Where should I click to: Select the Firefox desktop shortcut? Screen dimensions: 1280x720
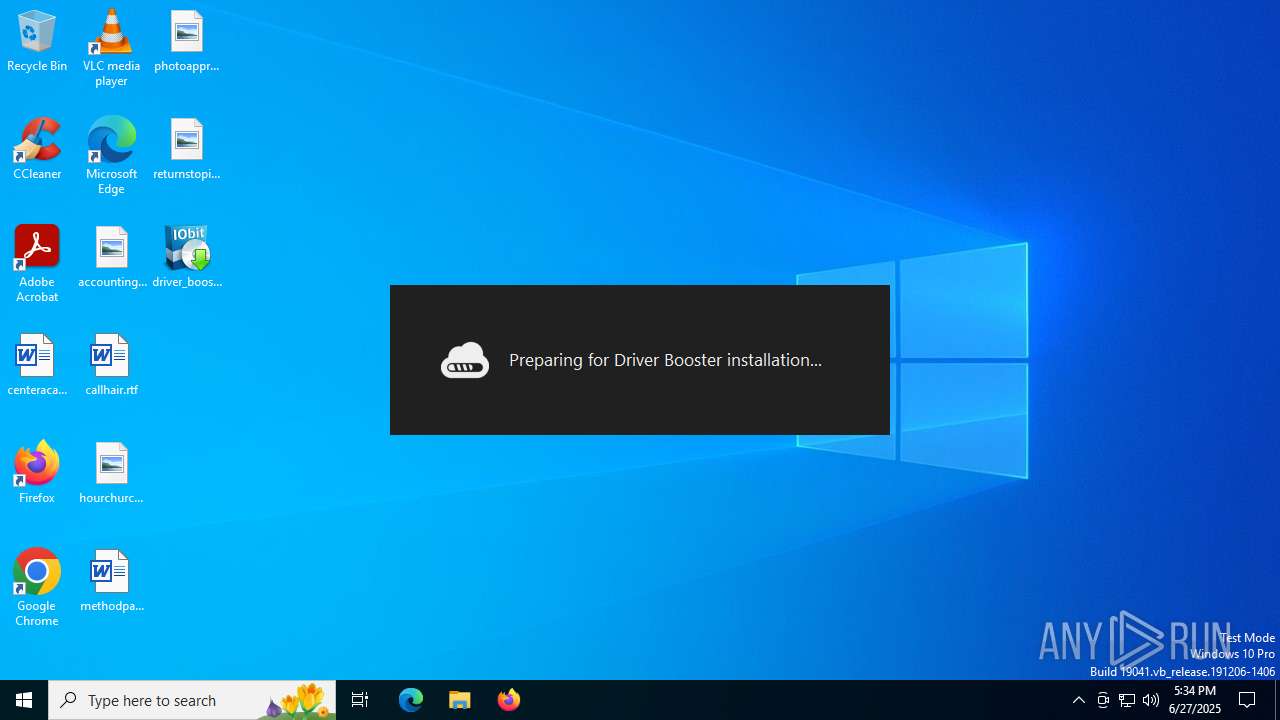point(37,472)
